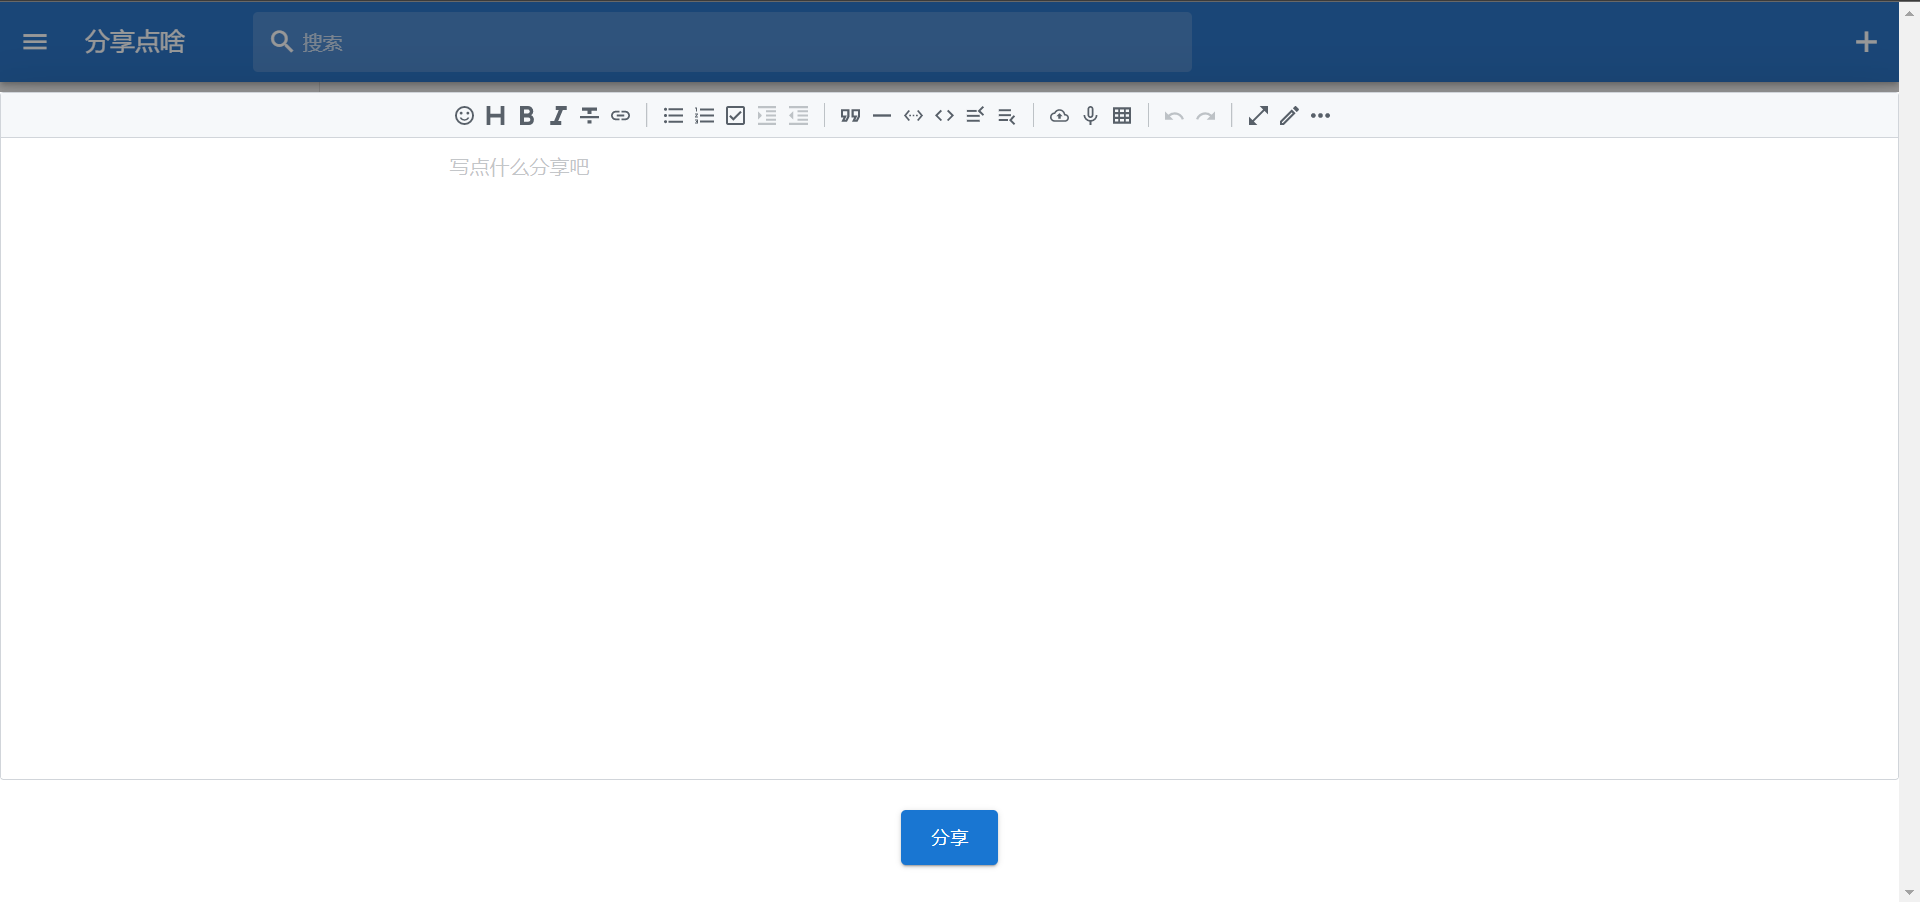Start microphone audio recording

click(1090, 116)
